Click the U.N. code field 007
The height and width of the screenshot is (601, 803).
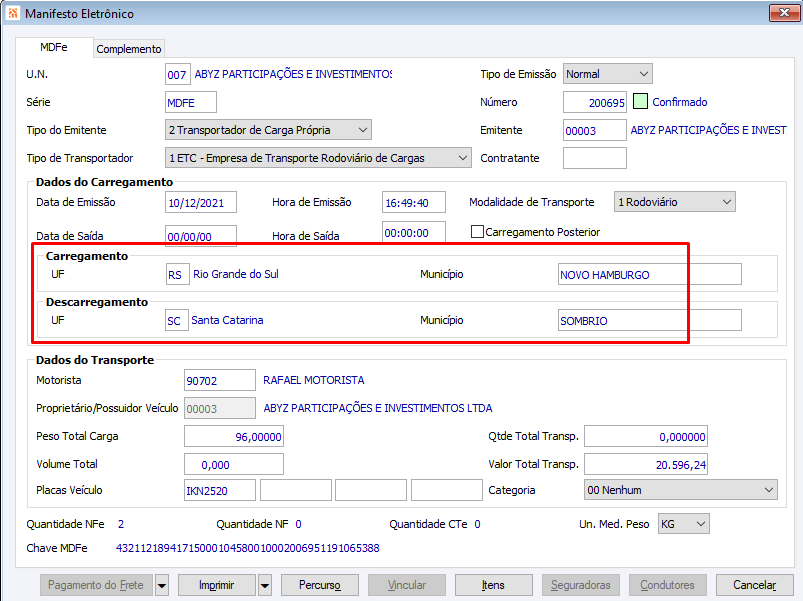pyautogui.click(x=178, y=74)
